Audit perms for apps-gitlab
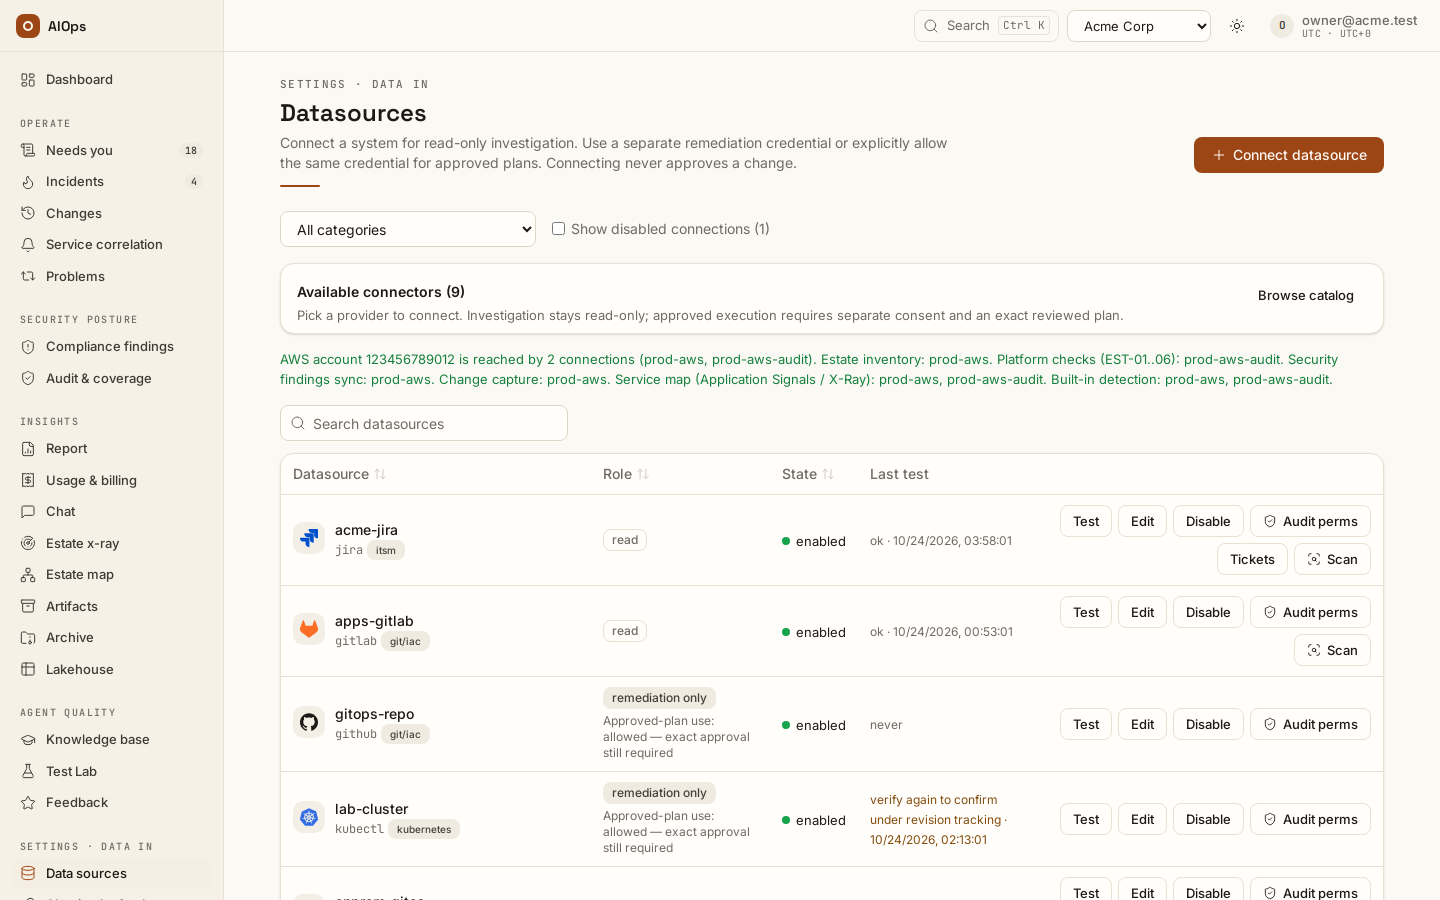The height and width of the screenshot is (900, 1440). click(x=1310, y=612)
